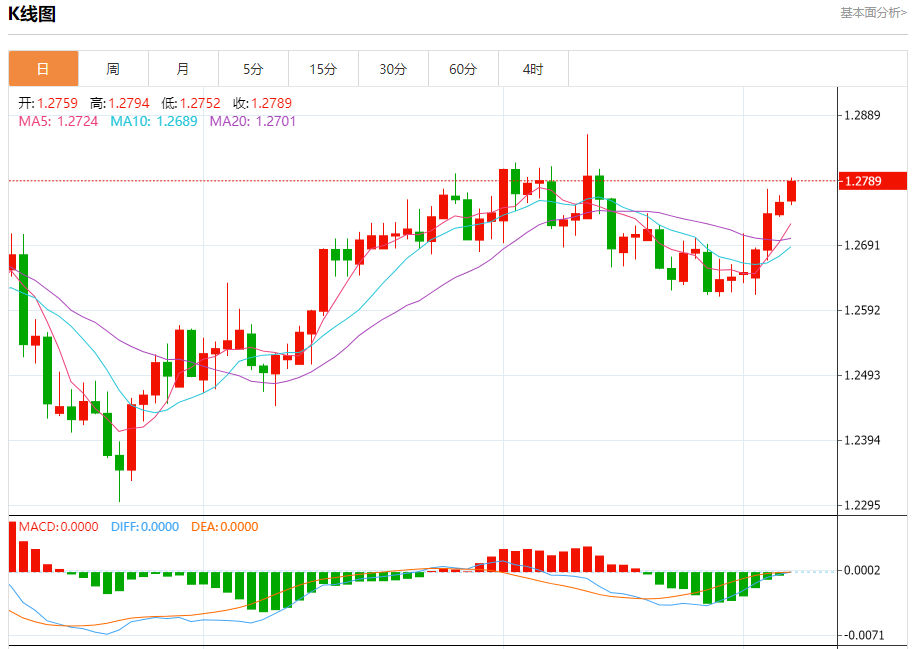This screenshot has width=913, height=649.
Task: Click the MA5: 1.2724 indicator label
Action: pyautogui.click(x=58, y=121)
